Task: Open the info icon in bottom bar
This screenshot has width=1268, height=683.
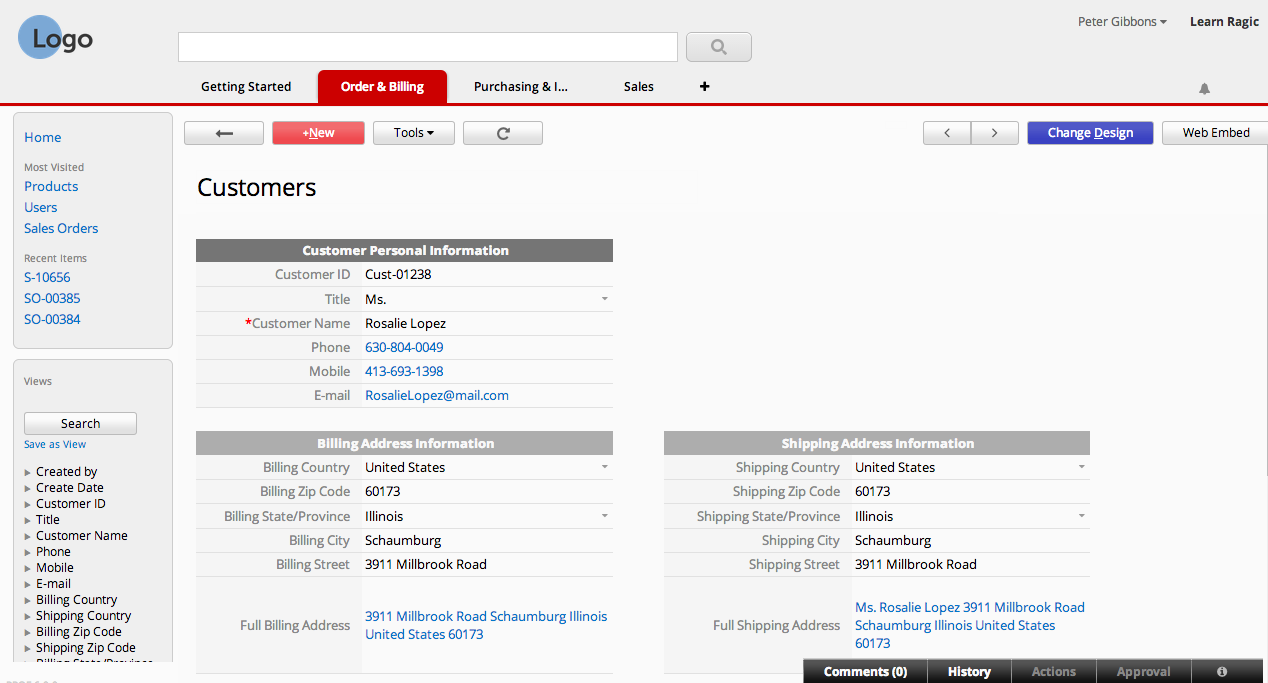Action: click(1221, 671)
